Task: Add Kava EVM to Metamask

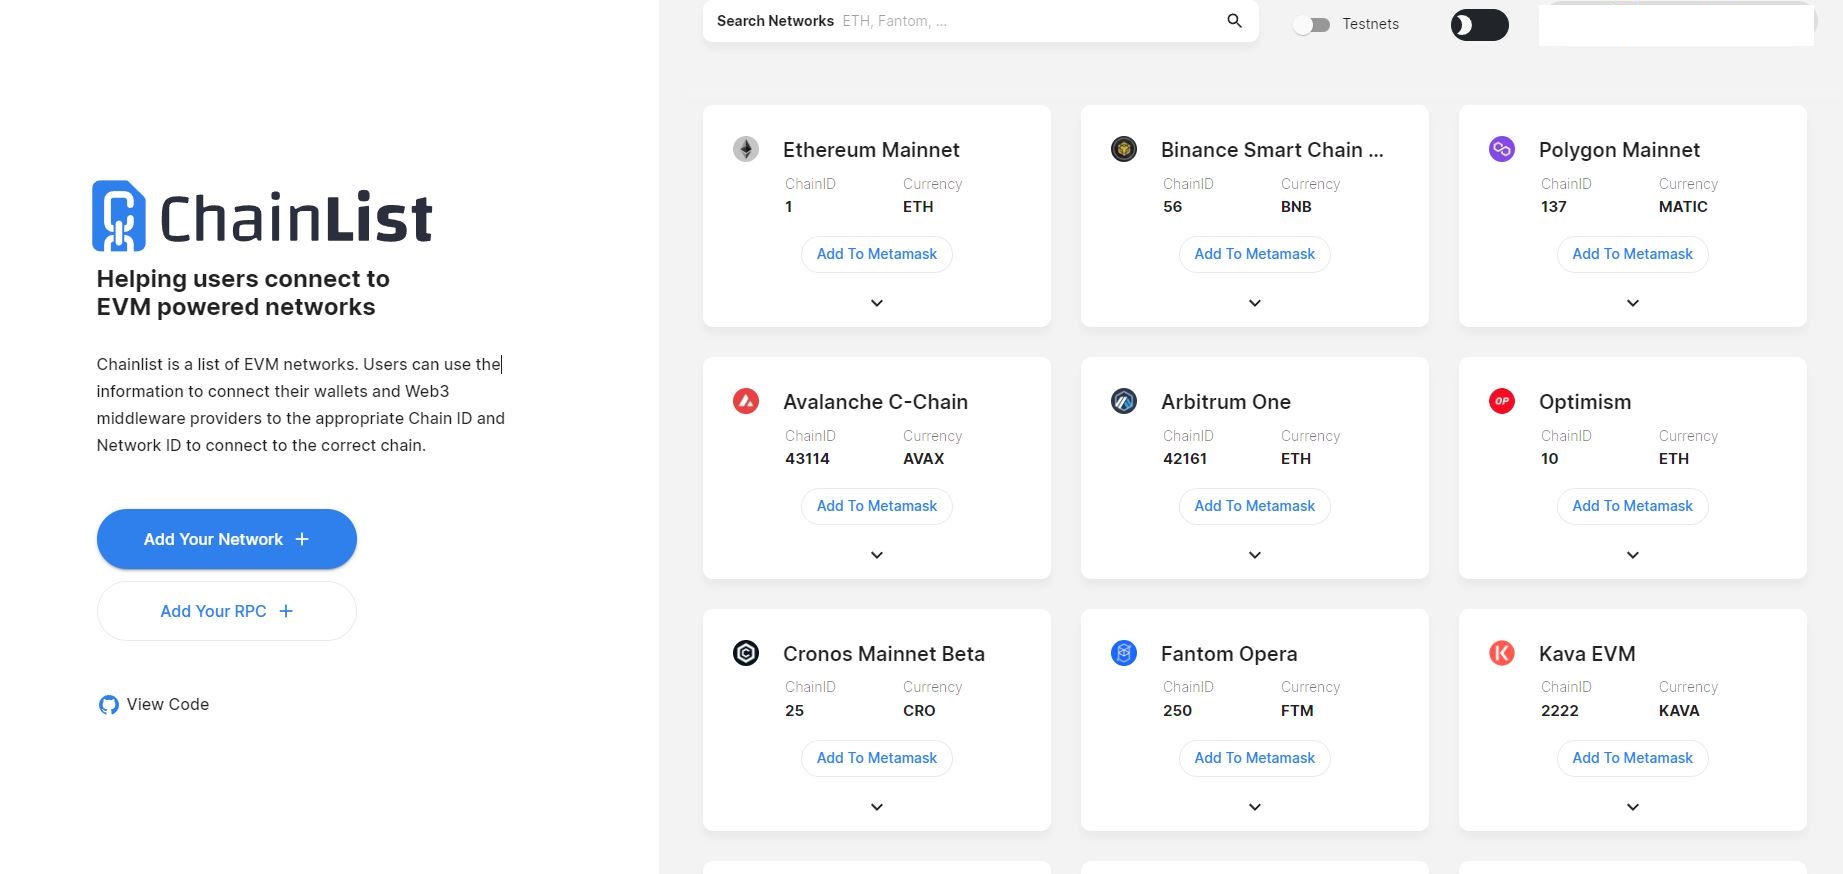Action: click(1633, 758)
